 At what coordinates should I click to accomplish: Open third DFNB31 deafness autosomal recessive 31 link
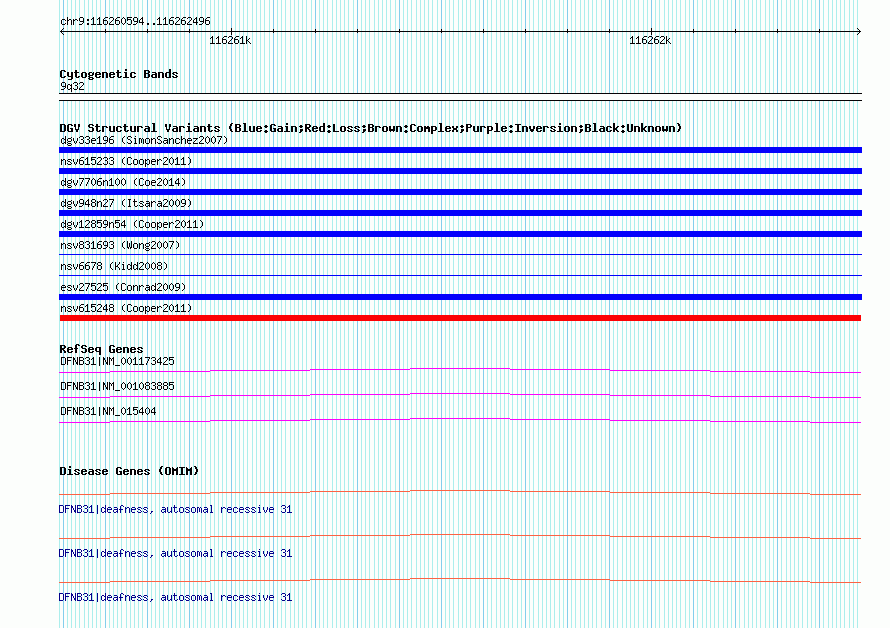pos(175,597)
